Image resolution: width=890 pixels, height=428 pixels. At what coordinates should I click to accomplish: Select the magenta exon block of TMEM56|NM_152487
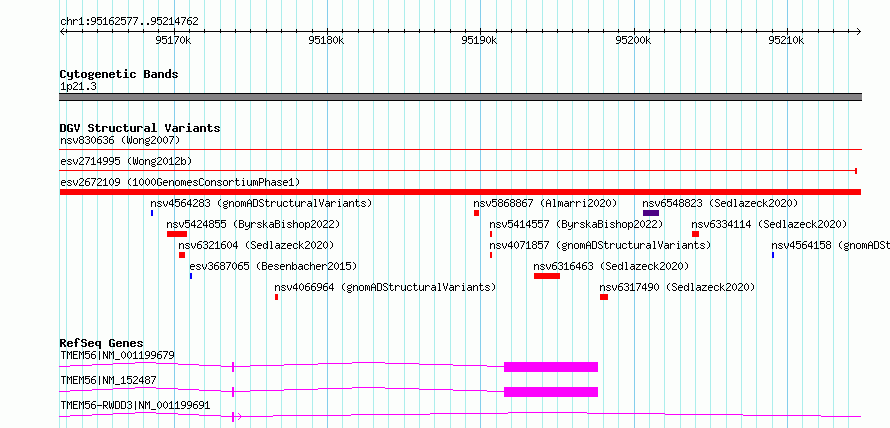coord(551,392)
